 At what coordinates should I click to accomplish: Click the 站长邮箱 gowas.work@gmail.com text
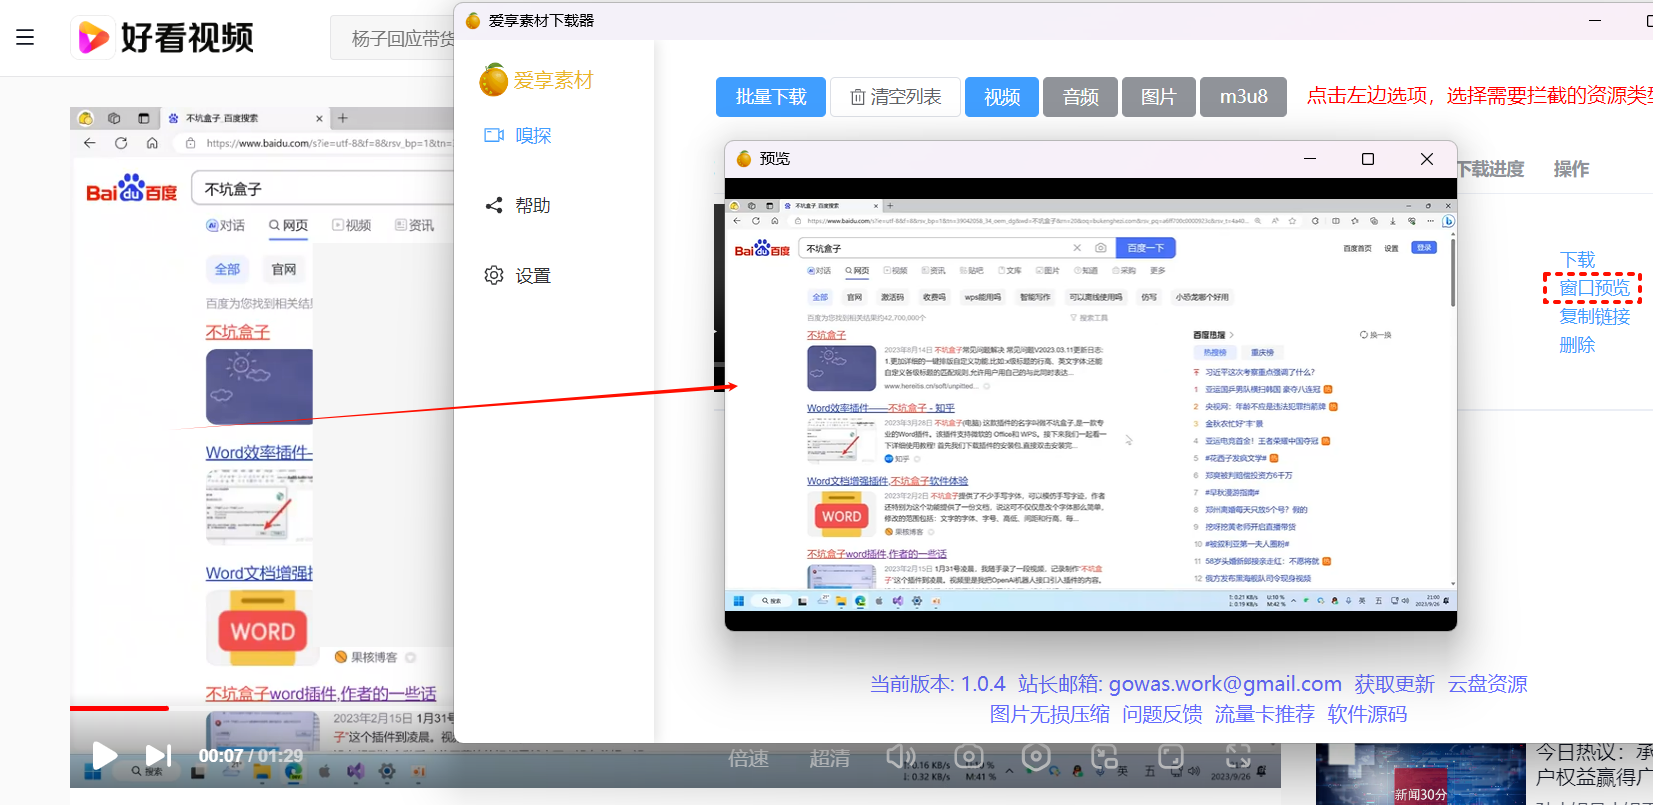click(x=1180, y=684)
